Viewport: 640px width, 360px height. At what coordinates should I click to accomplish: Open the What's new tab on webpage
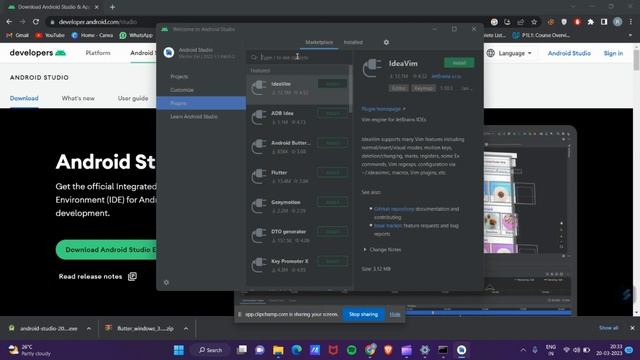pos(78,98)
